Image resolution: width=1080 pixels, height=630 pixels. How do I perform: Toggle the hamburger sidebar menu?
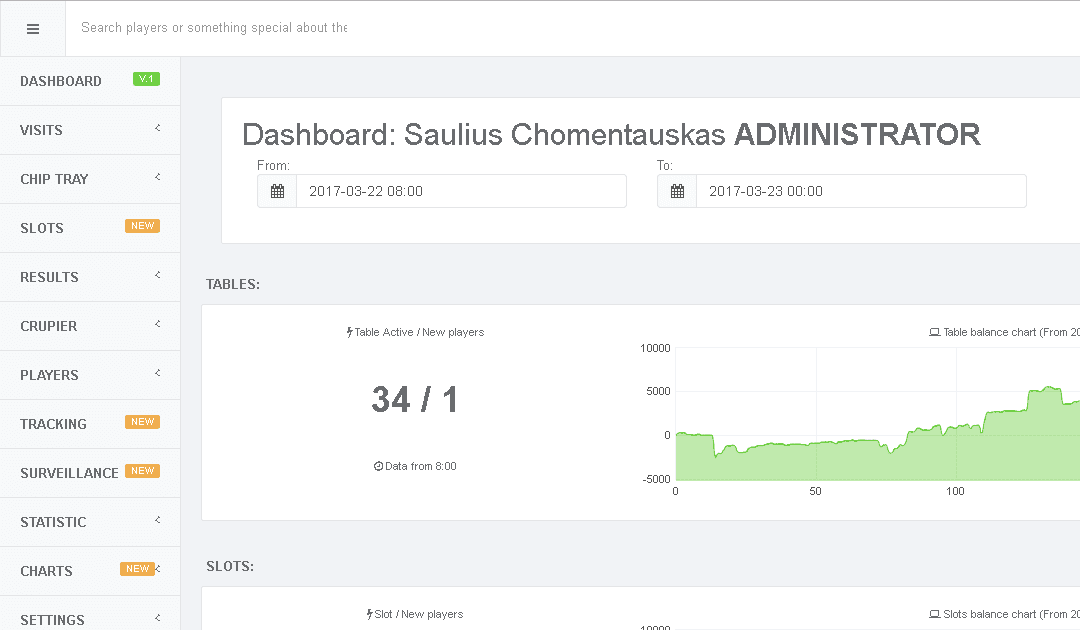point(32,29)
